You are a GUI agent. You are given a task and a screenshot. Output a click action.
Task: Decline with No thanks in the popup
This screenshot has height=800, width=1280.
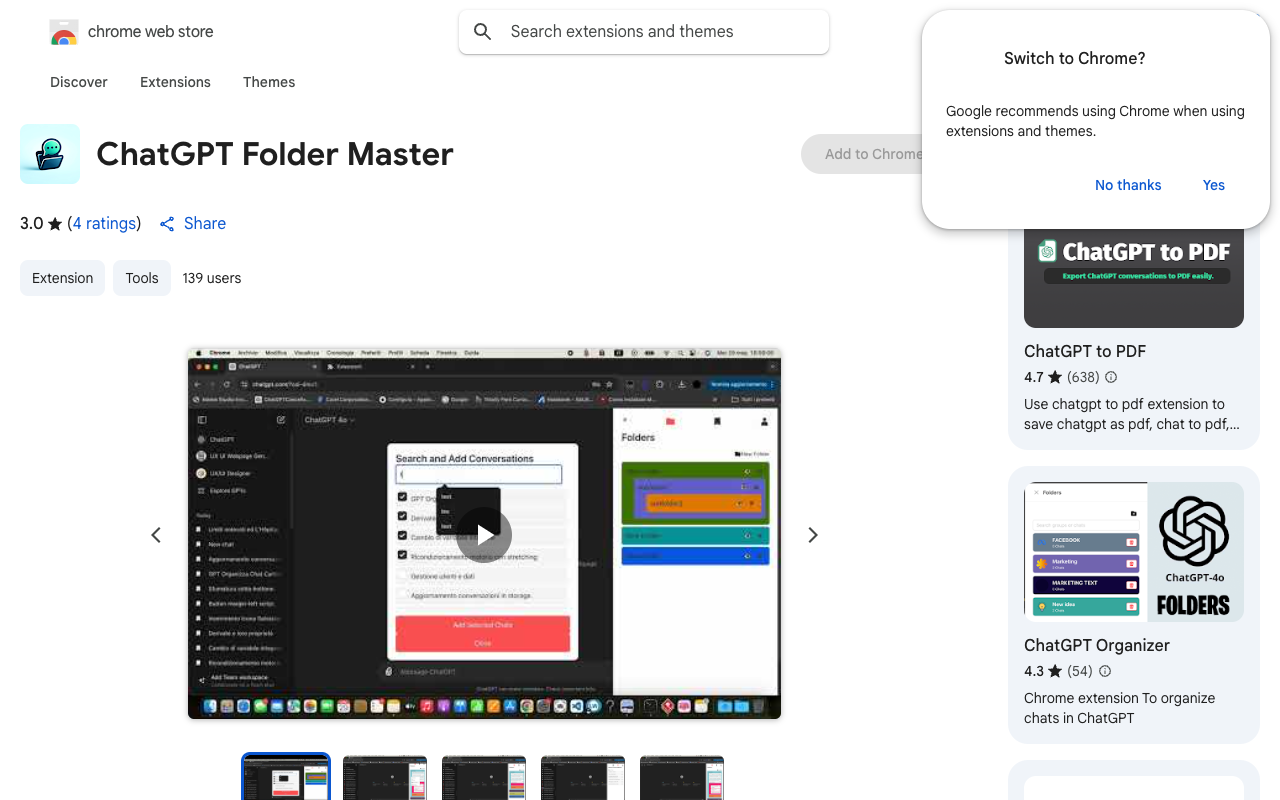coord(1128,185)
